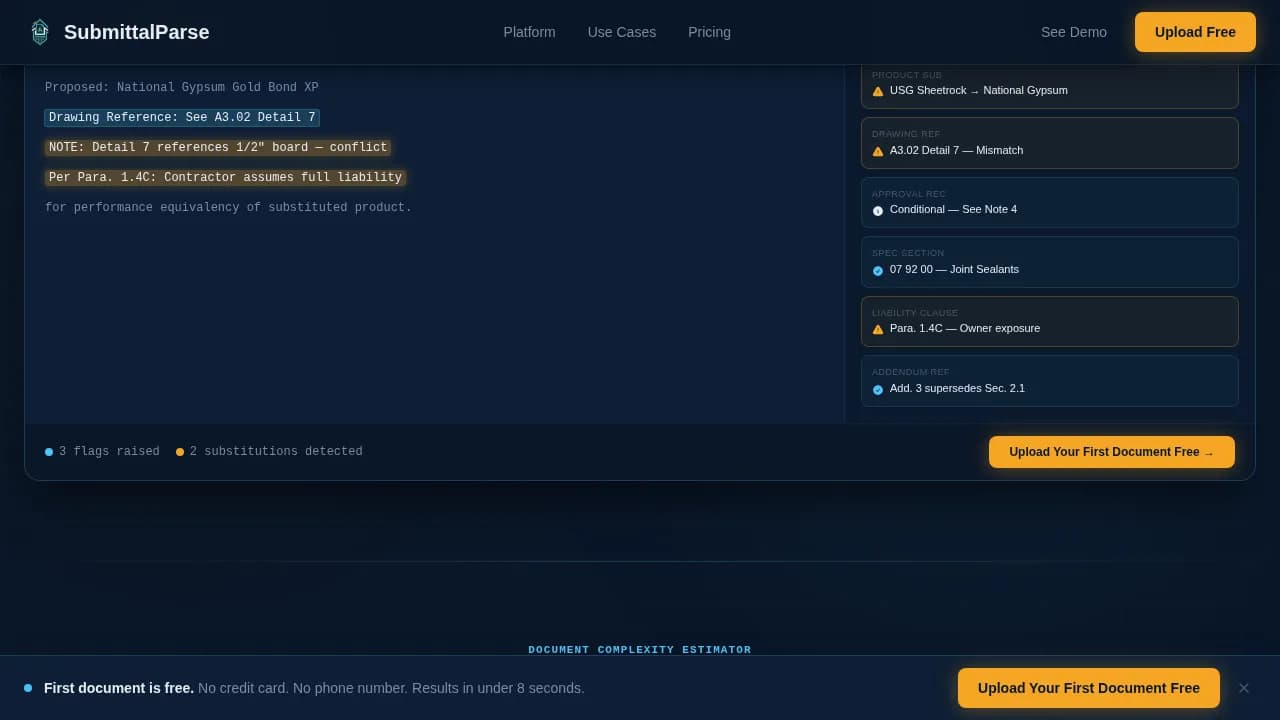The image size is (1280, 720).
Task: Select the Liability Clause card
Action: pos(1050,322)
